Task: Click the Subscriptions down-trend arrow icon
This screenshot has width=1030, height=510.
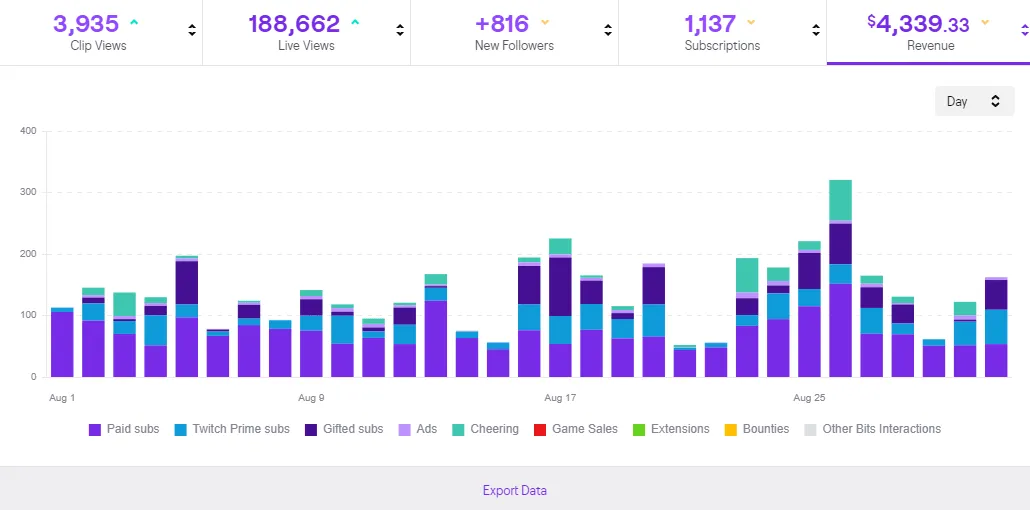Action: click(751, 22)
